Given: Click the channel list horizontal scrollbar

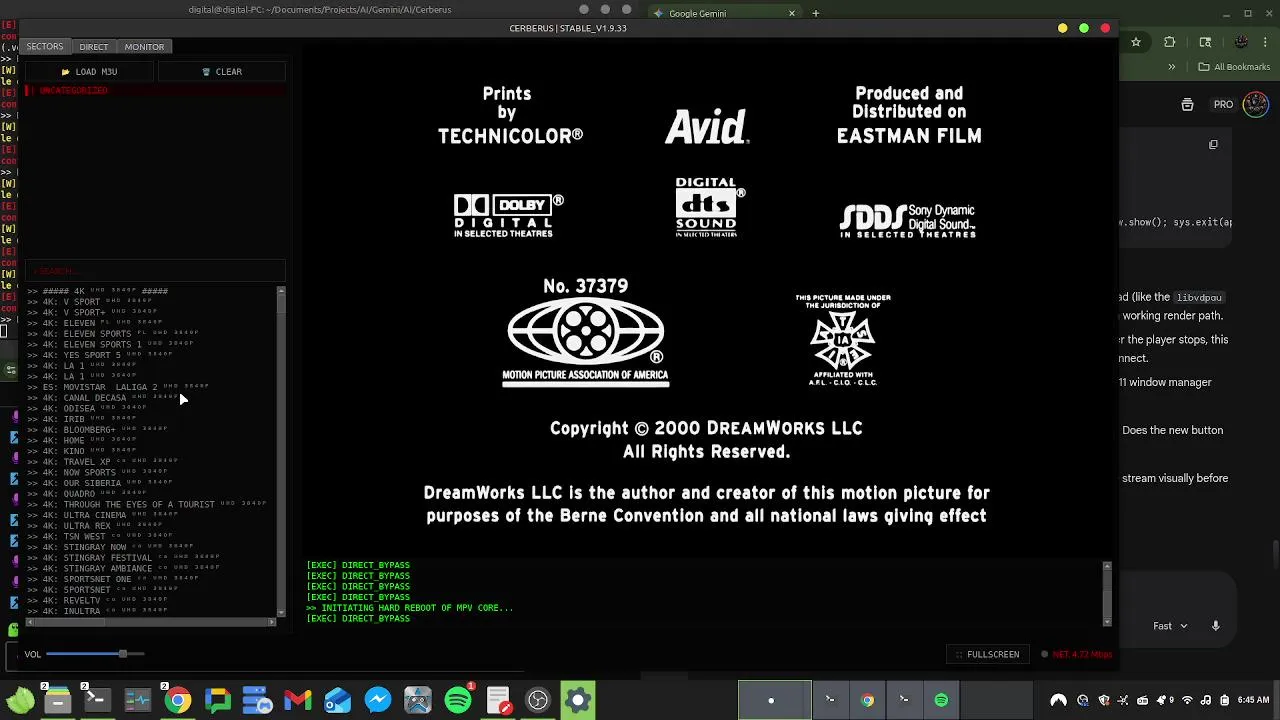Looking at the screenshot, I should pos(150,622).
